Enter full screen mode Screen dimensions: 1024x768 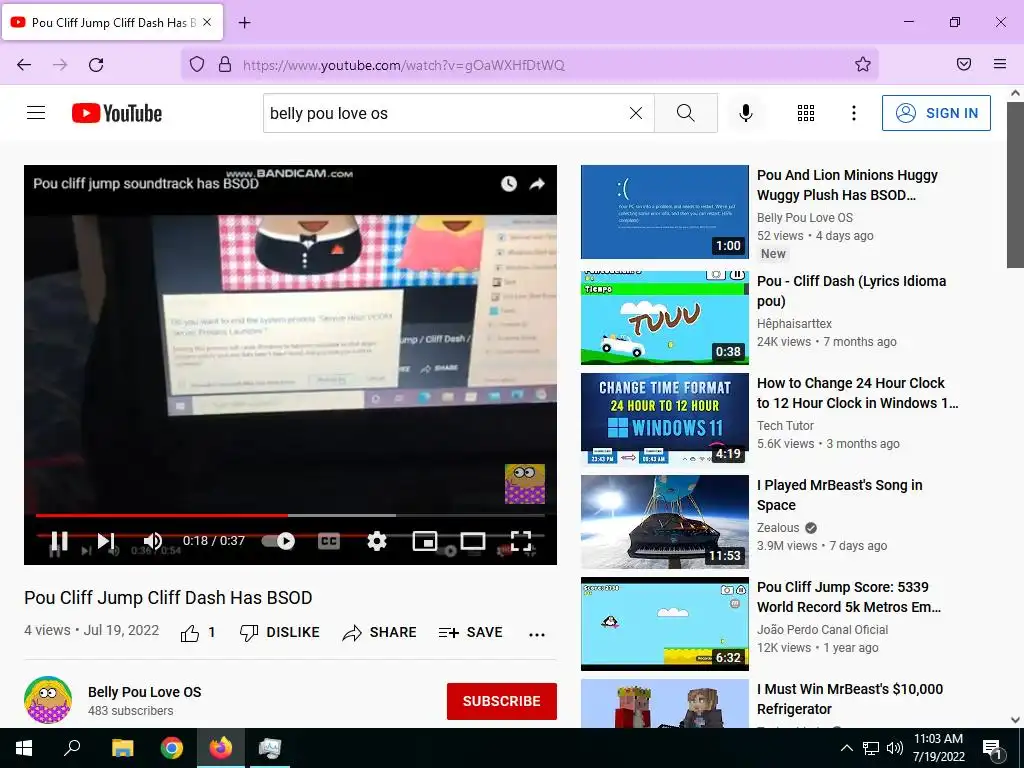point(520,541)
